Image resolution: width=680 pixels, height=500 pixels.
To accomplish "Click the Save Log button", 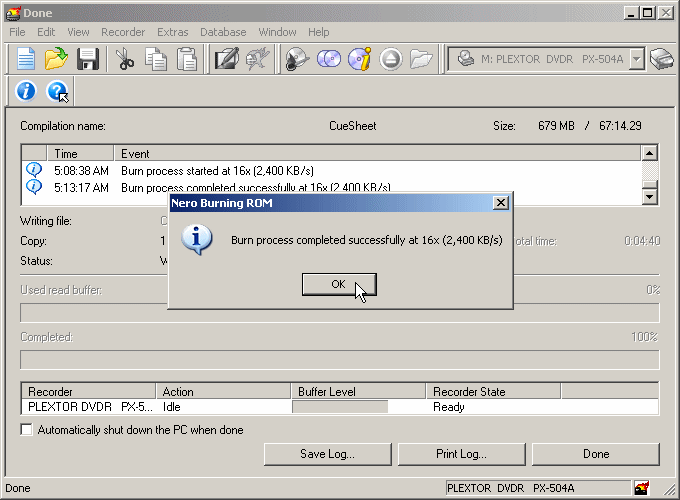I will point(327,454).
